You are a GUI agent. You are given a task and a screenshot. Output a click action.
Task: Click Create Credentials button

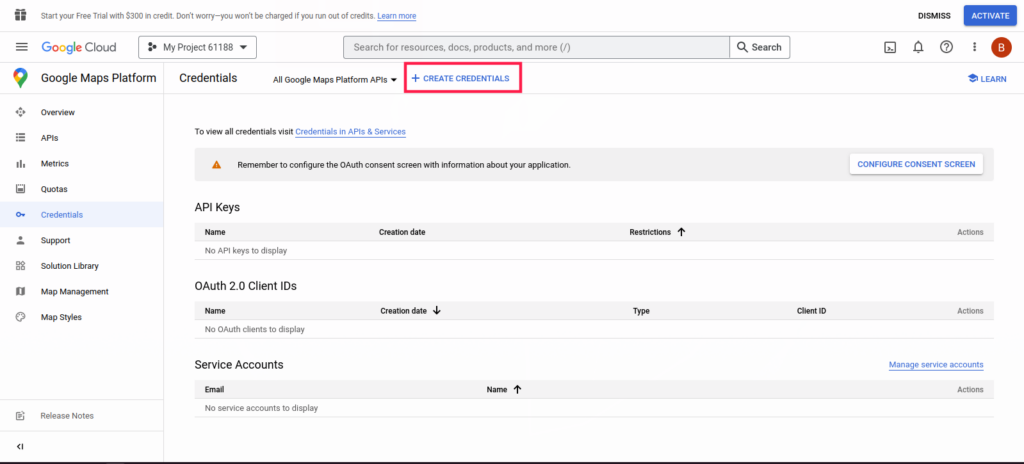click(x=461, y=78)
